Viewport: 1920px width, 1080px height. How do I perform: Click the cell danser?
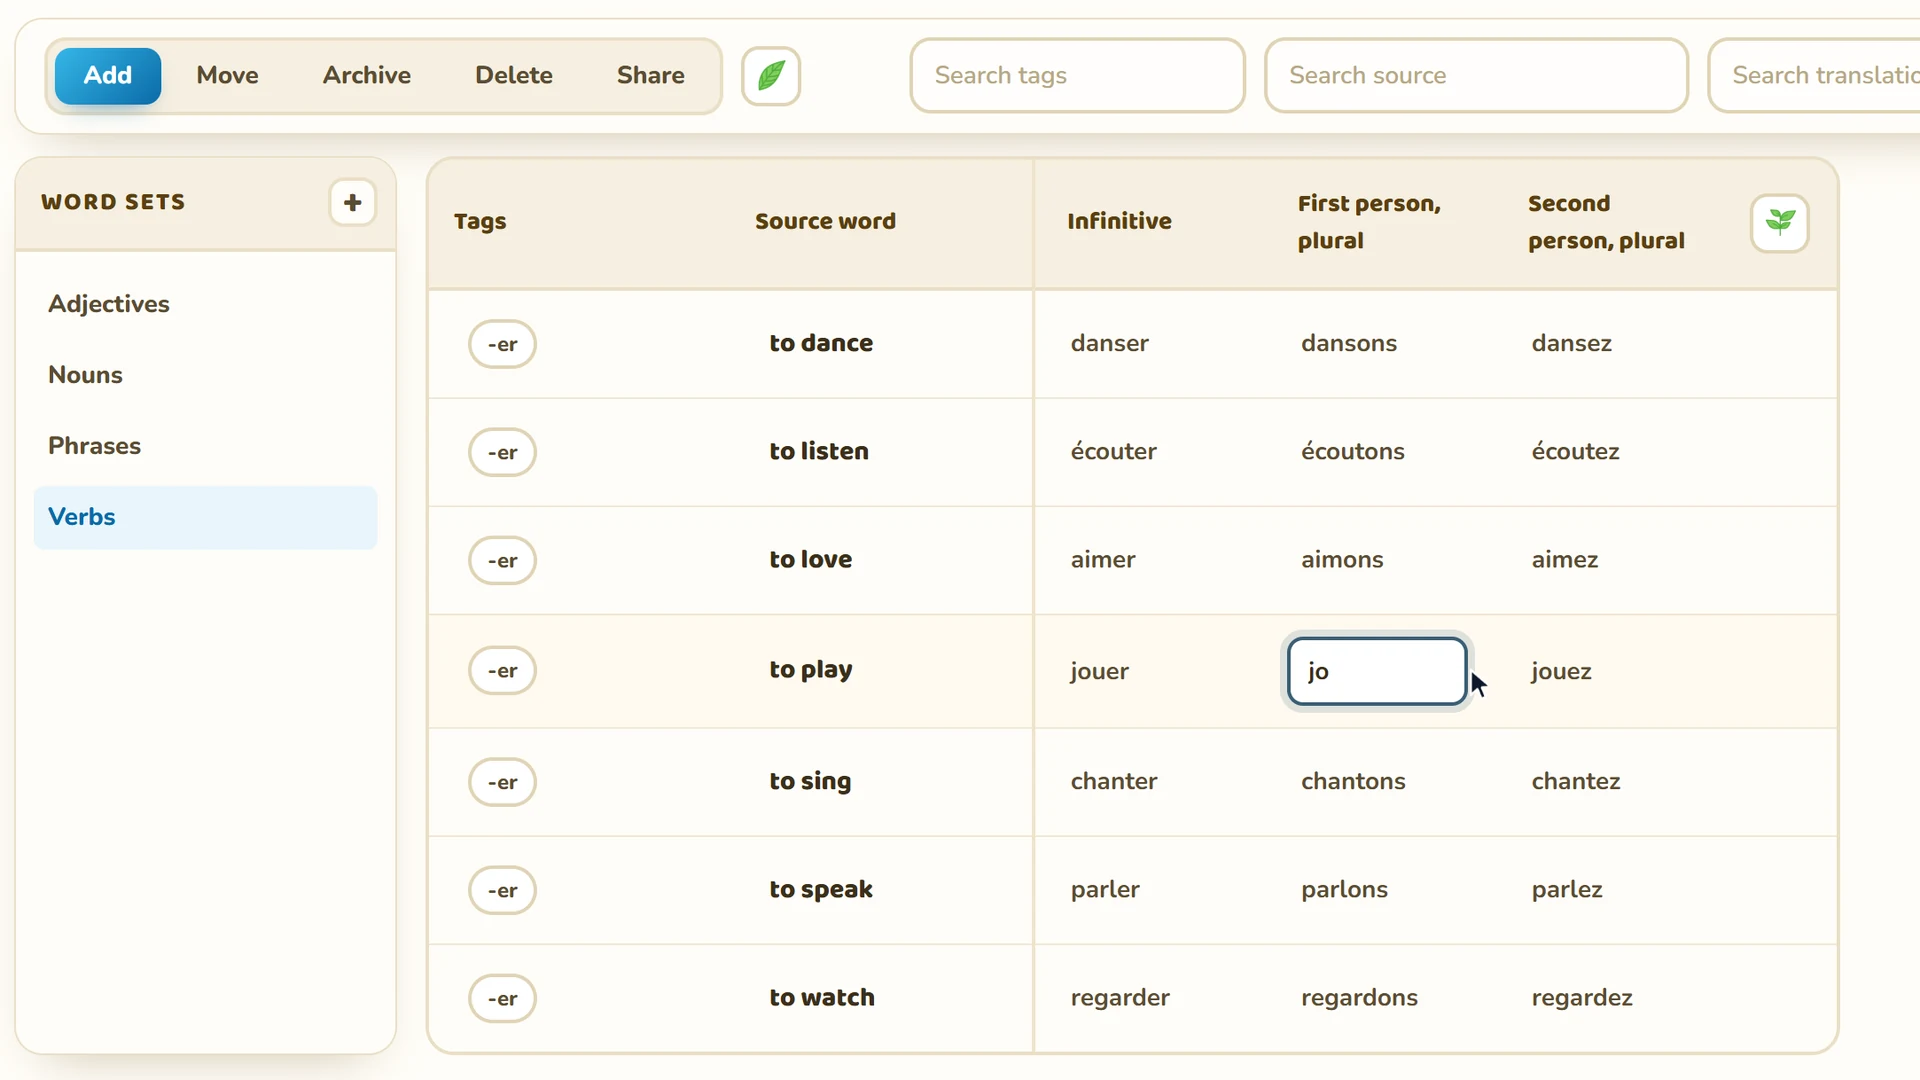[x=1109, y=343]
